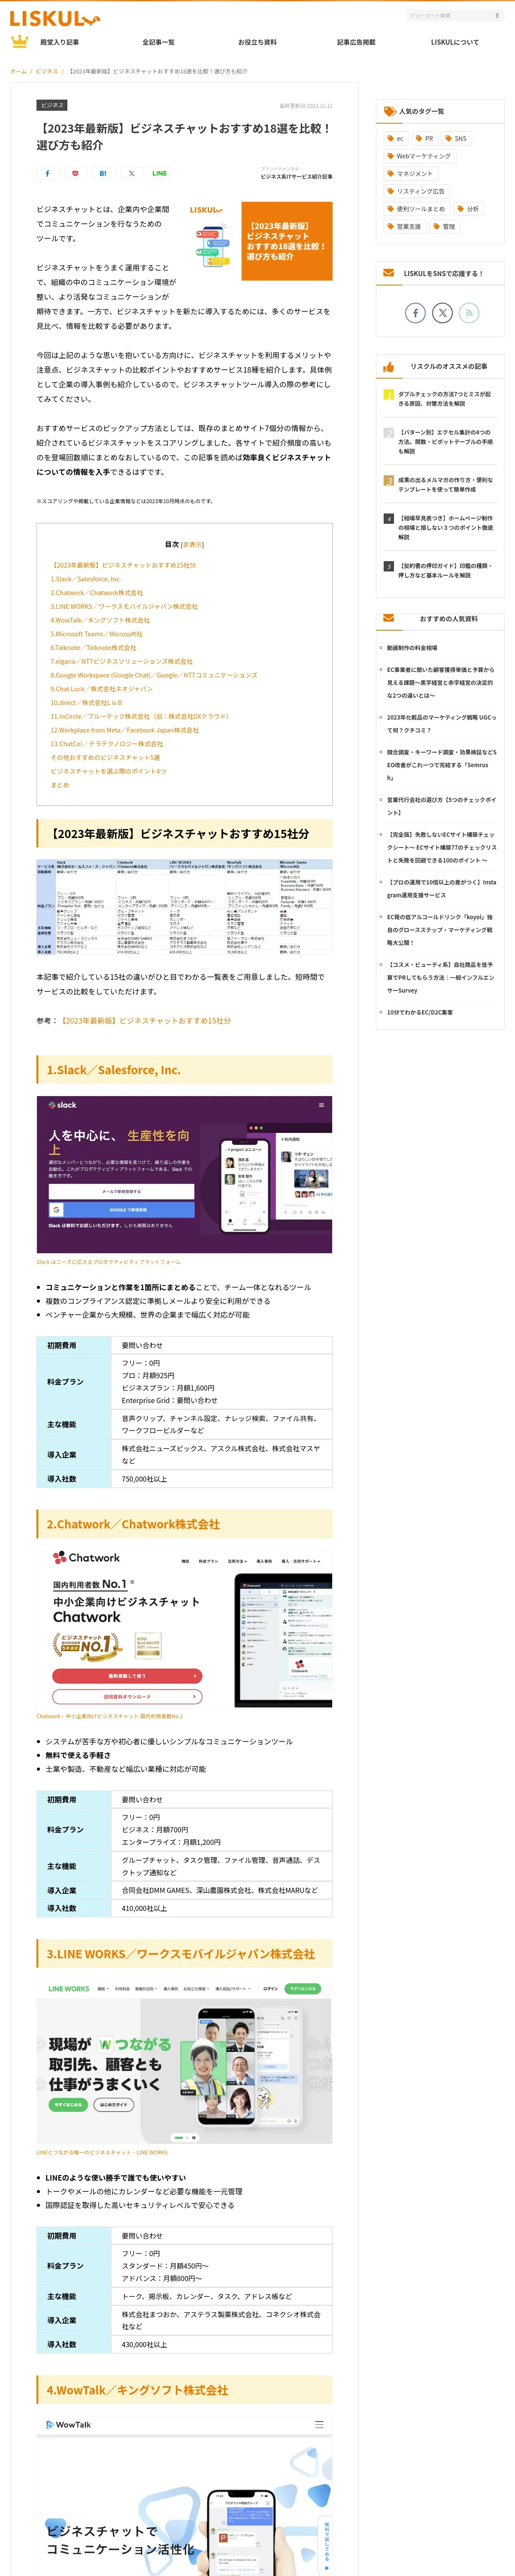Viewport: 515px width, 2576px height.
Task: Click the ホーム breadcrumb link
Action: (18, 71)
